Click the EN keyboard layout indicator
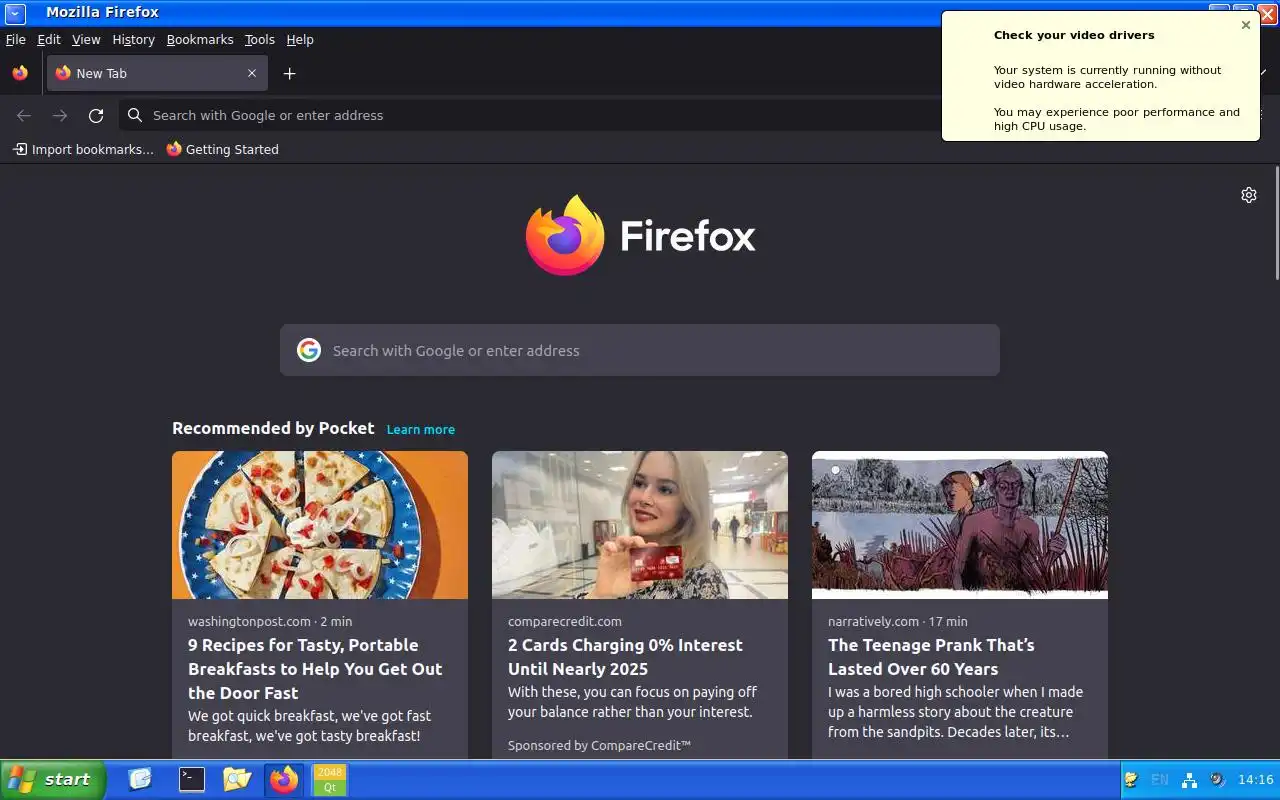This screenshot has height=800, width=1280. click(x=1160, y=779)
